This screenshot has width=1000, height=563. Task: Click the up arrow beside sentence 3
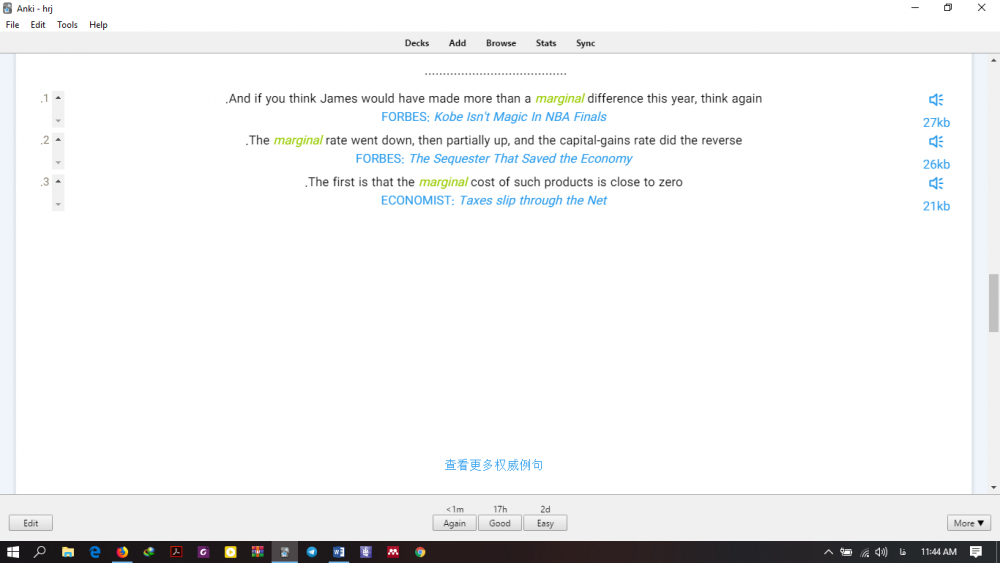click(x=58, y=181)
